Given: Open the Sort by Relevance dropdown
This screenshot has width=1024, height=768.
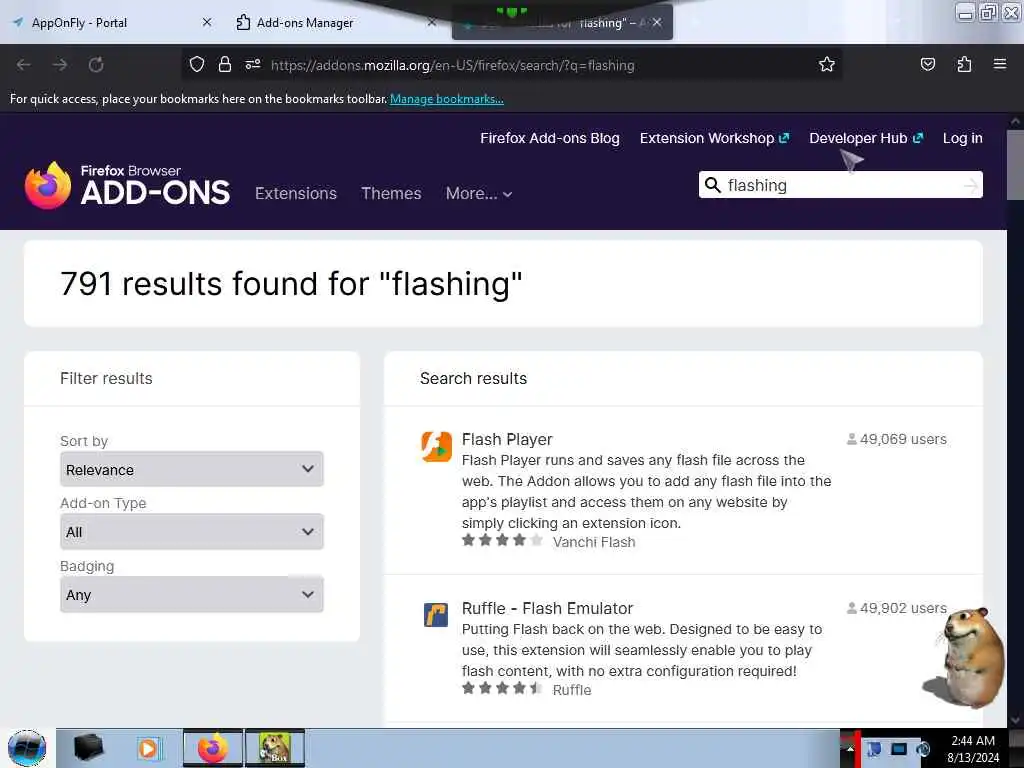Looking at the screenshot, I should coord(191,469).
